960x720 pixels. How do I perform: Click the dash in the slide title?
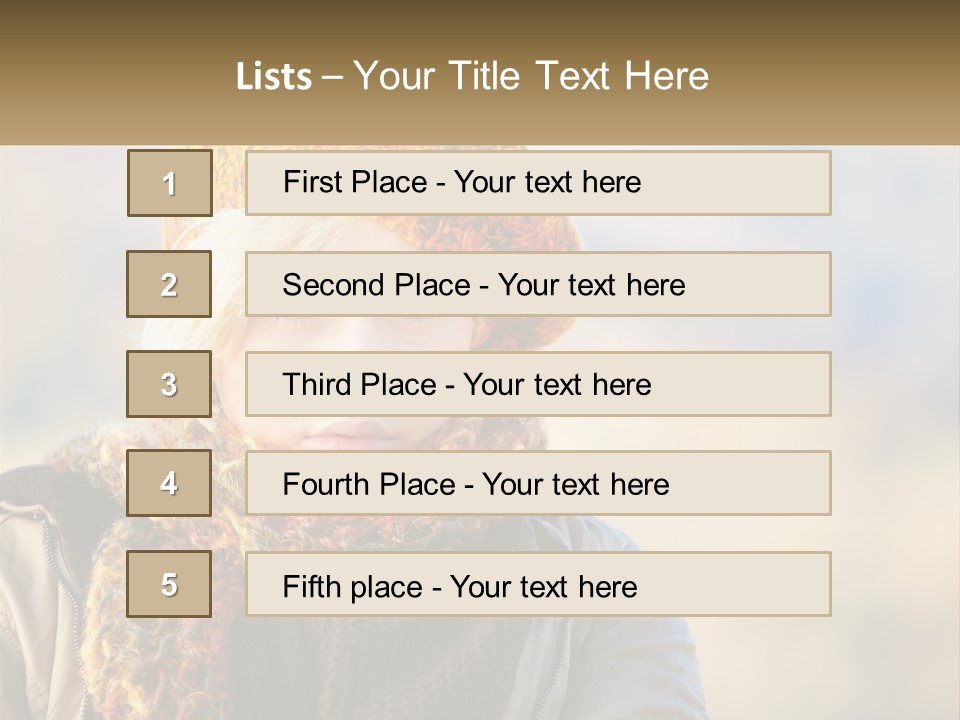(333, 77)
